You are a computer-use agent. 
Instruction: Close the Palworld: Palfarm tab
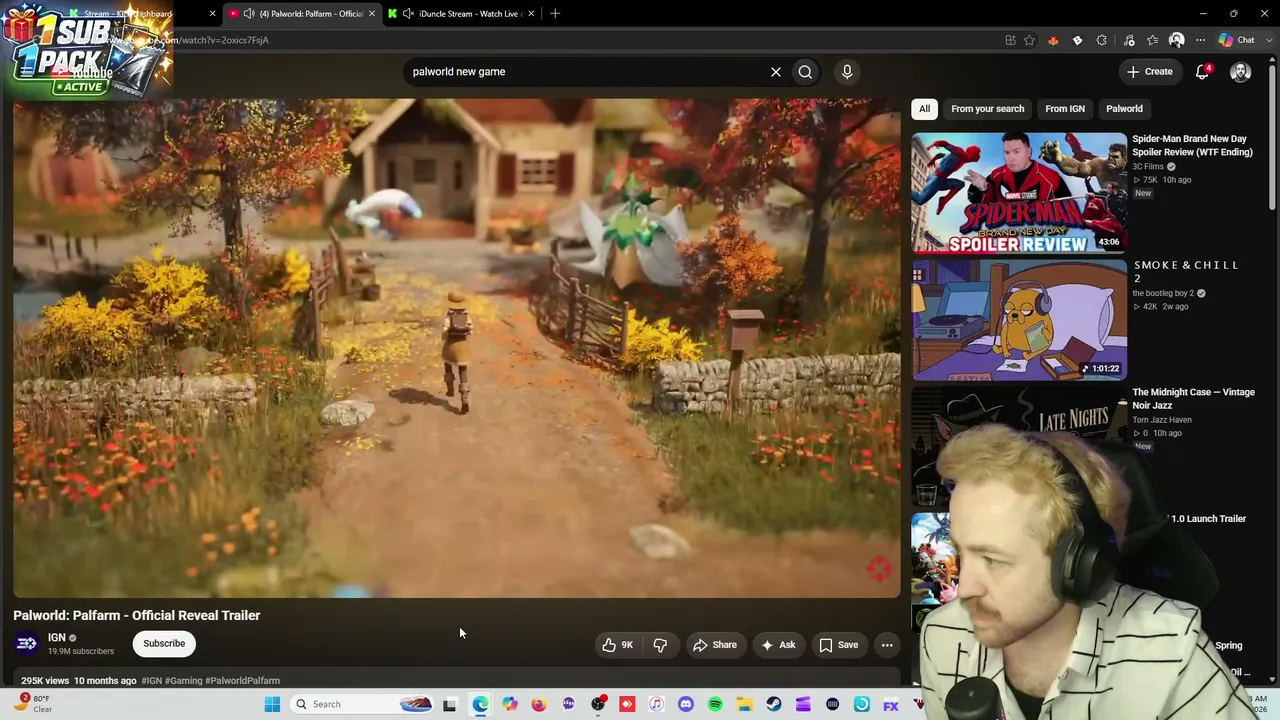tap(371, 14)
